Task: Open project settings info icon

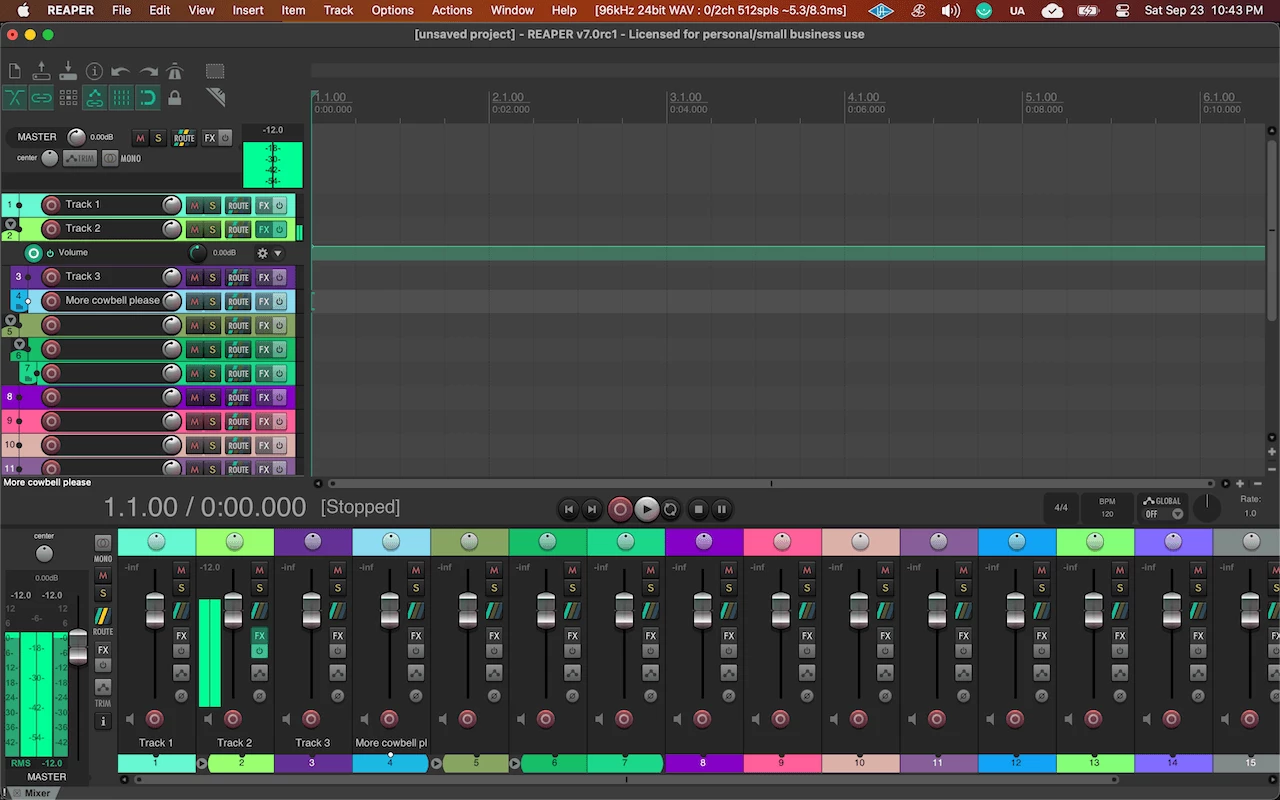Action: [x=95, y=72]
